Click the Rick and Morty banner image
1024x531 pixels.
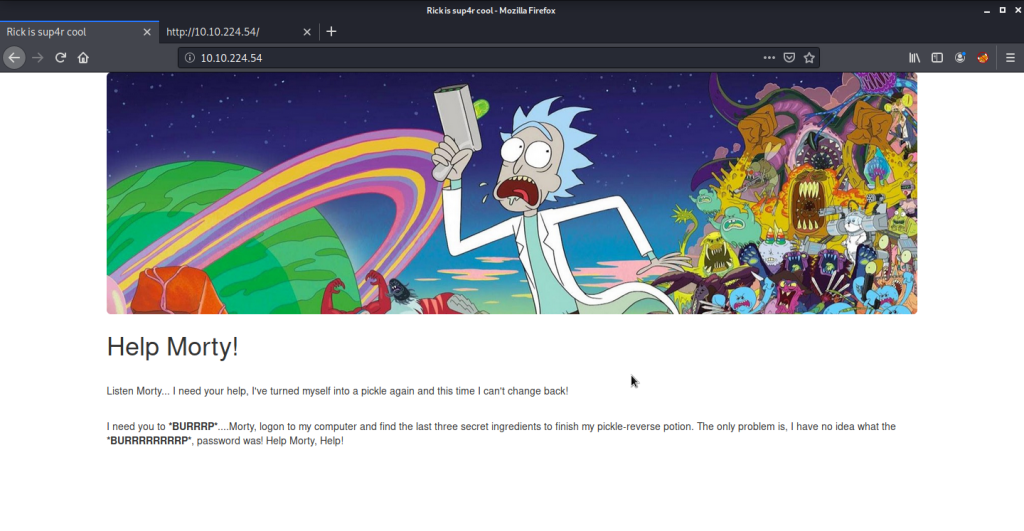point(511,193)
